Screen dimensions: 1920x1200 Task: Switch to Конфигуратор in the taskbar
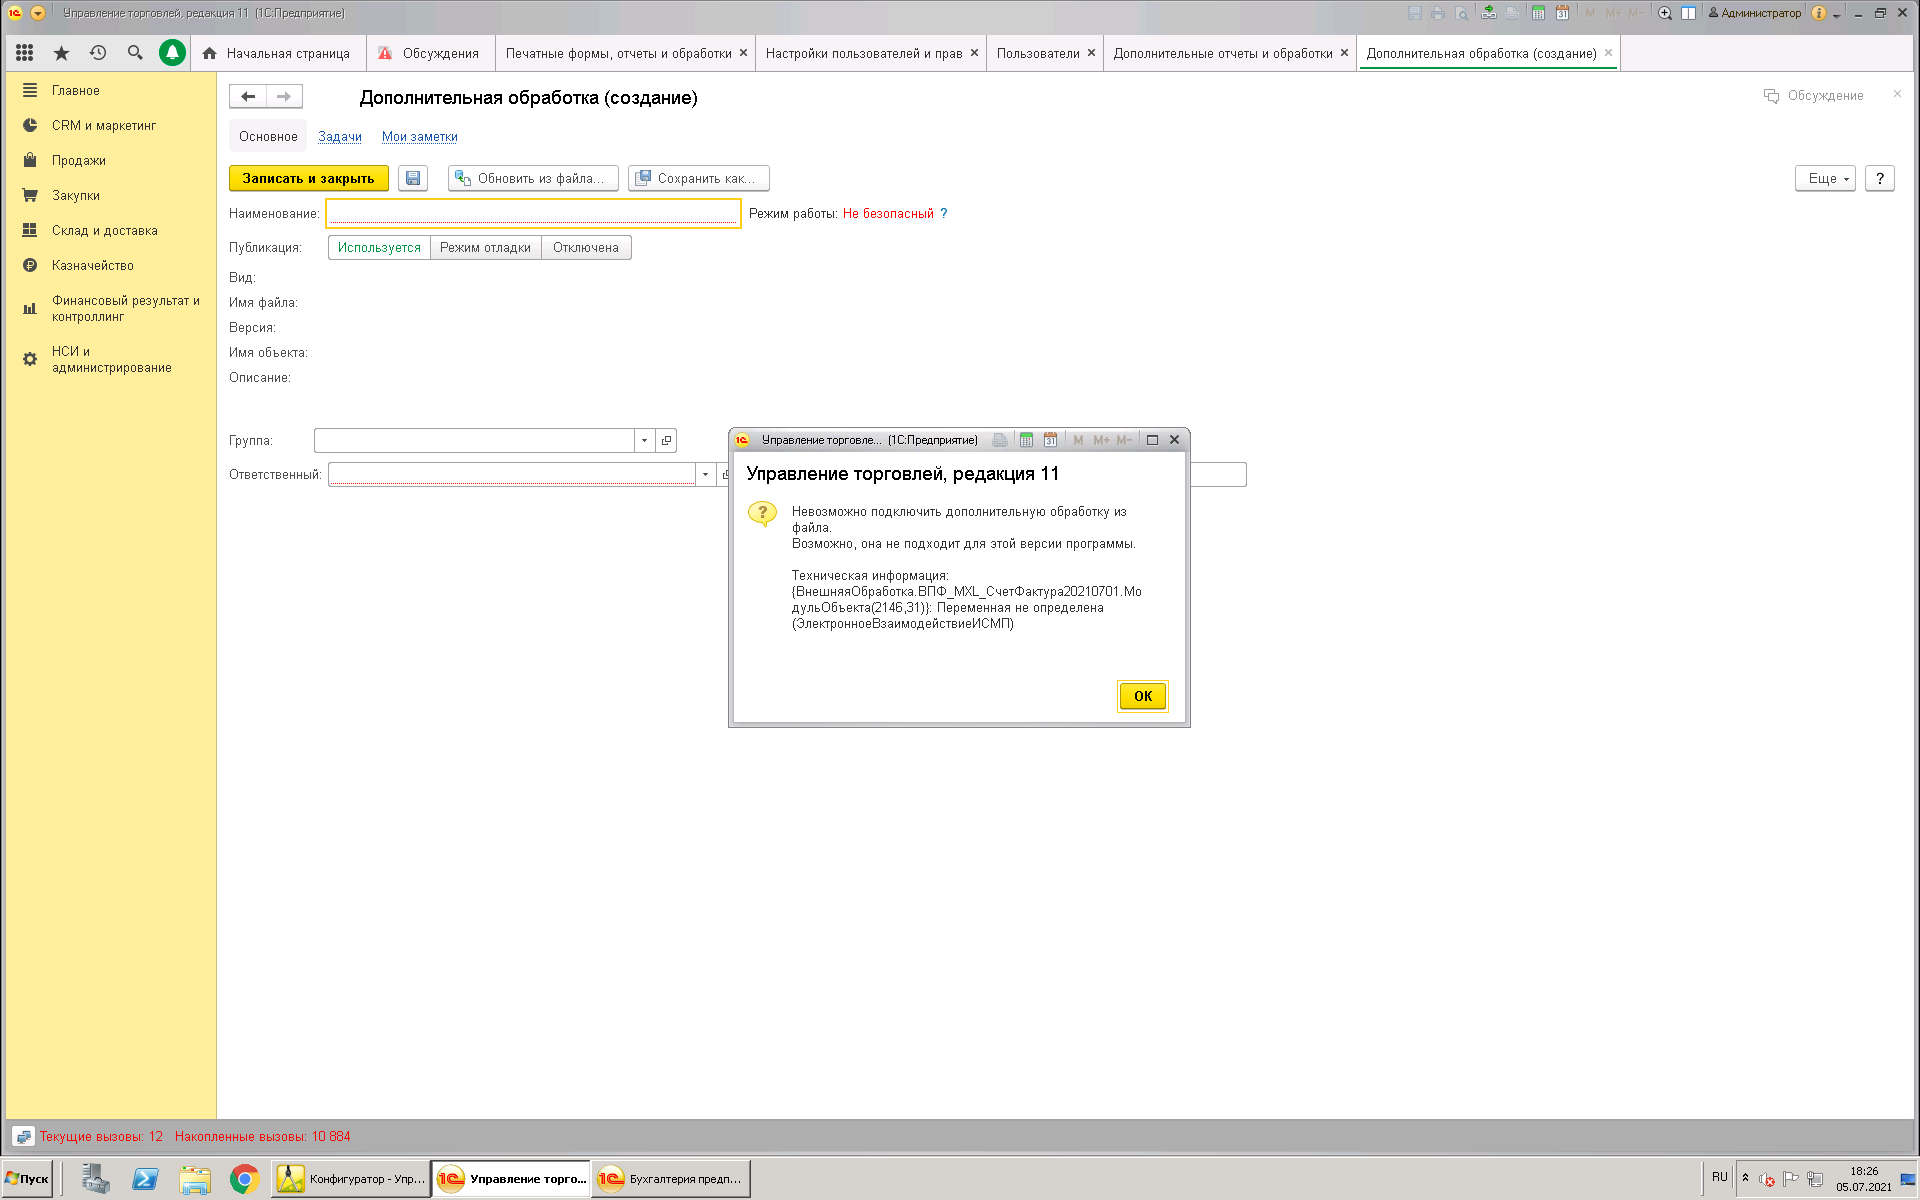(x=351, y=1179)
